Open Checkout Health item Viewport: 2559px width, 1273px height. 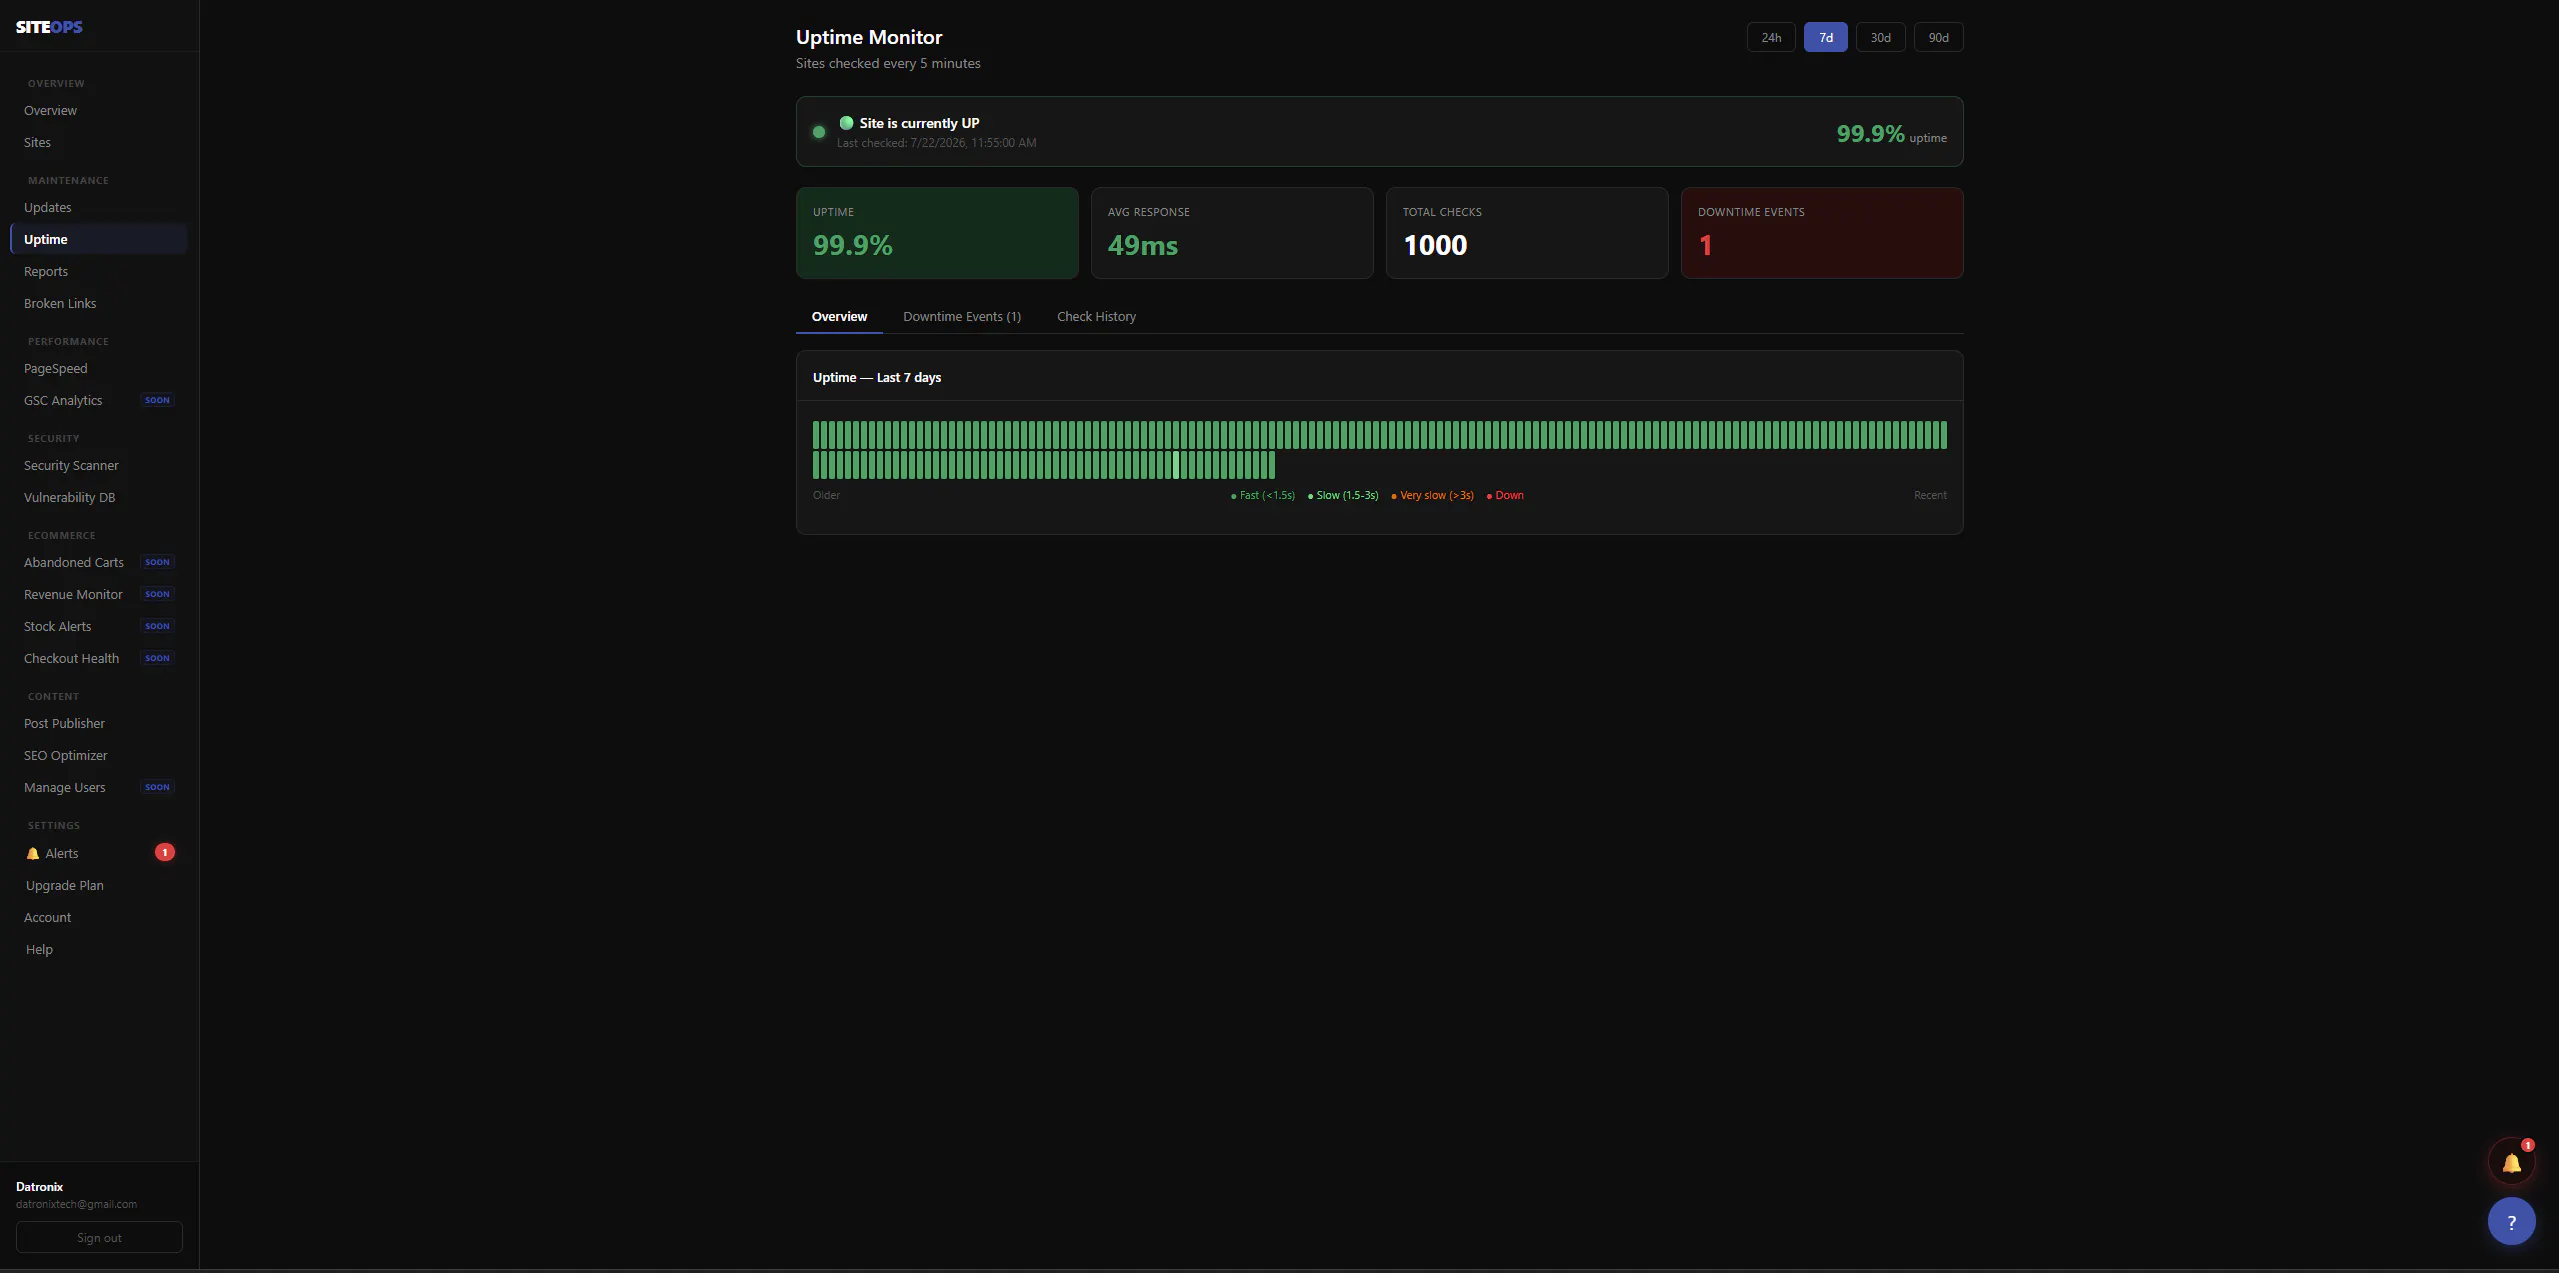[x=98, y=658]
